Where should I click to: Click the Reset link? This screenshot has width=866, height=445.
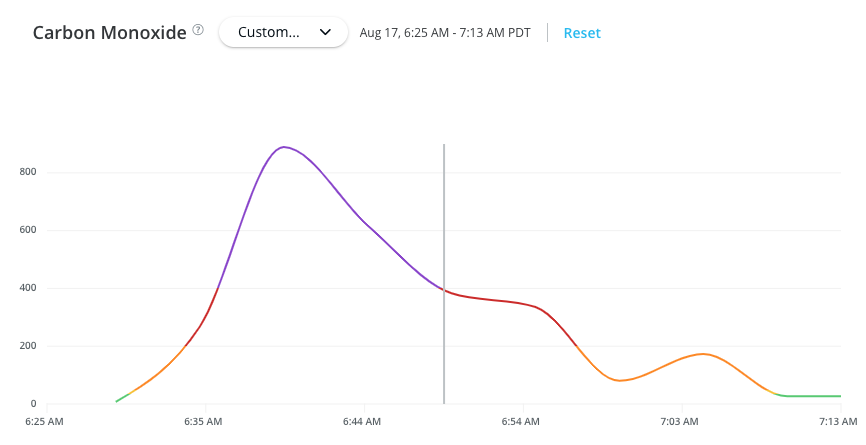point(582,32)
